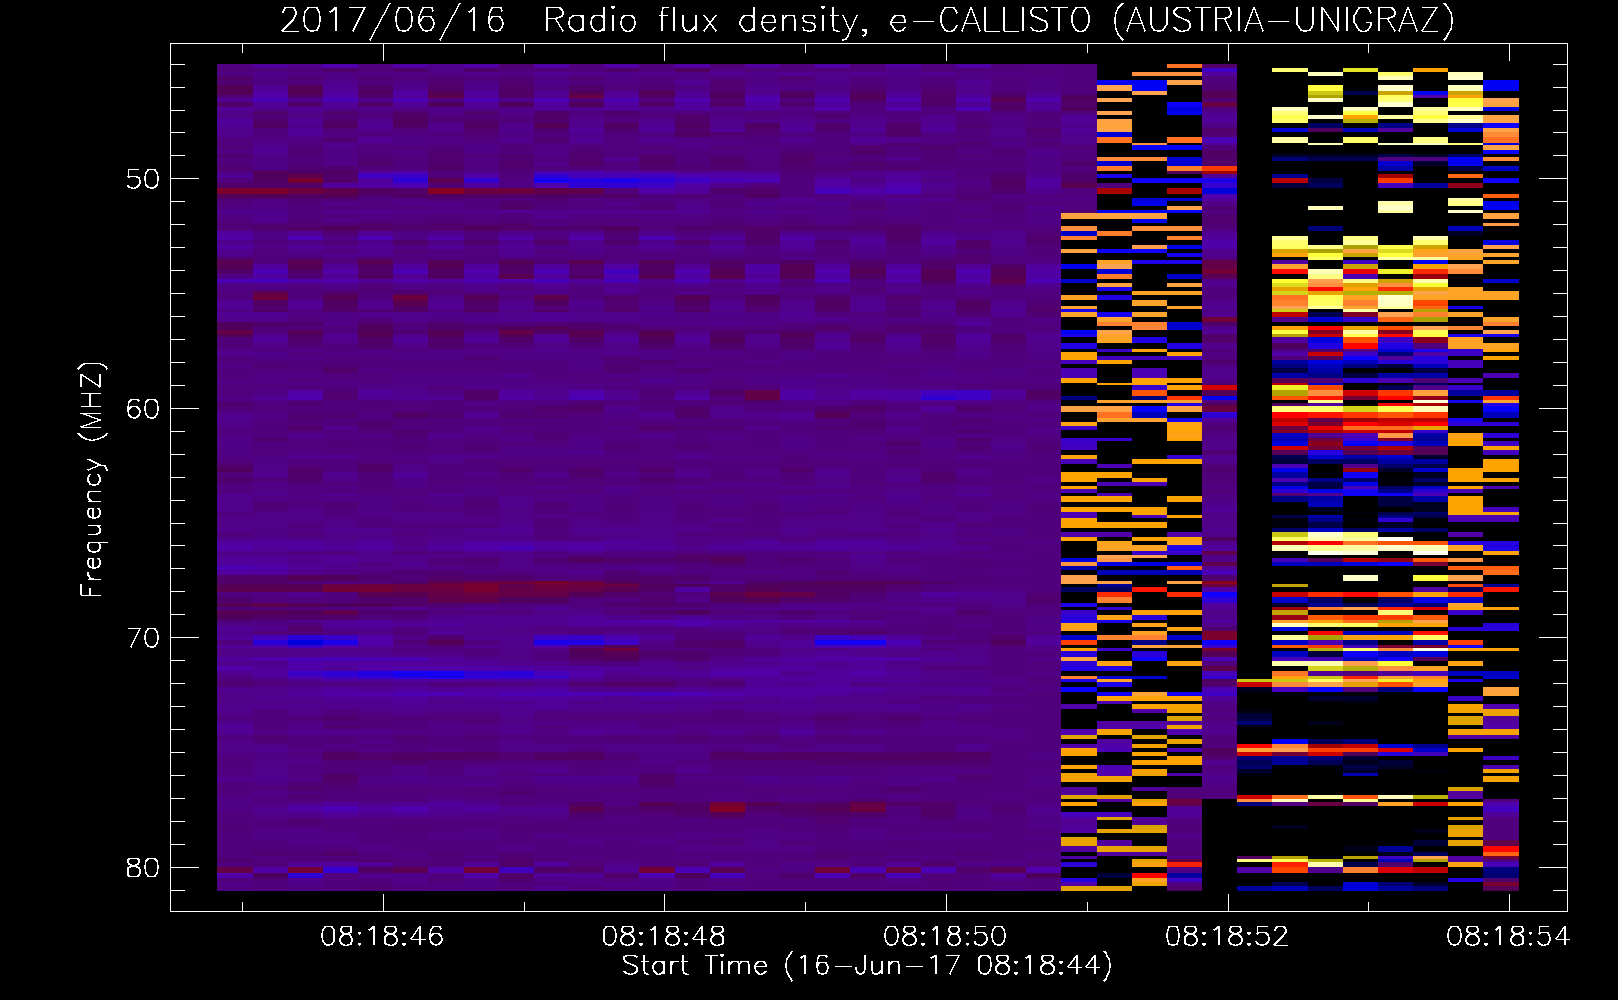Click the 80 frequency tick label
This screenshot has width=1618, height=1000.
click(x=143, y=867)
